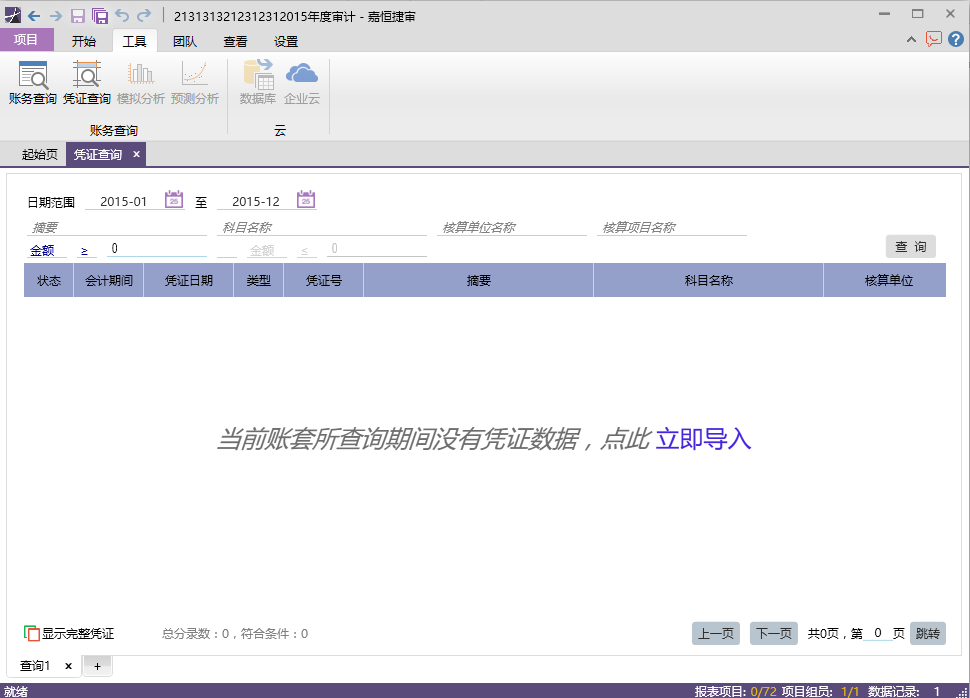Sort by the 类型 column header
Screen dimensions: 970x698
259,280
